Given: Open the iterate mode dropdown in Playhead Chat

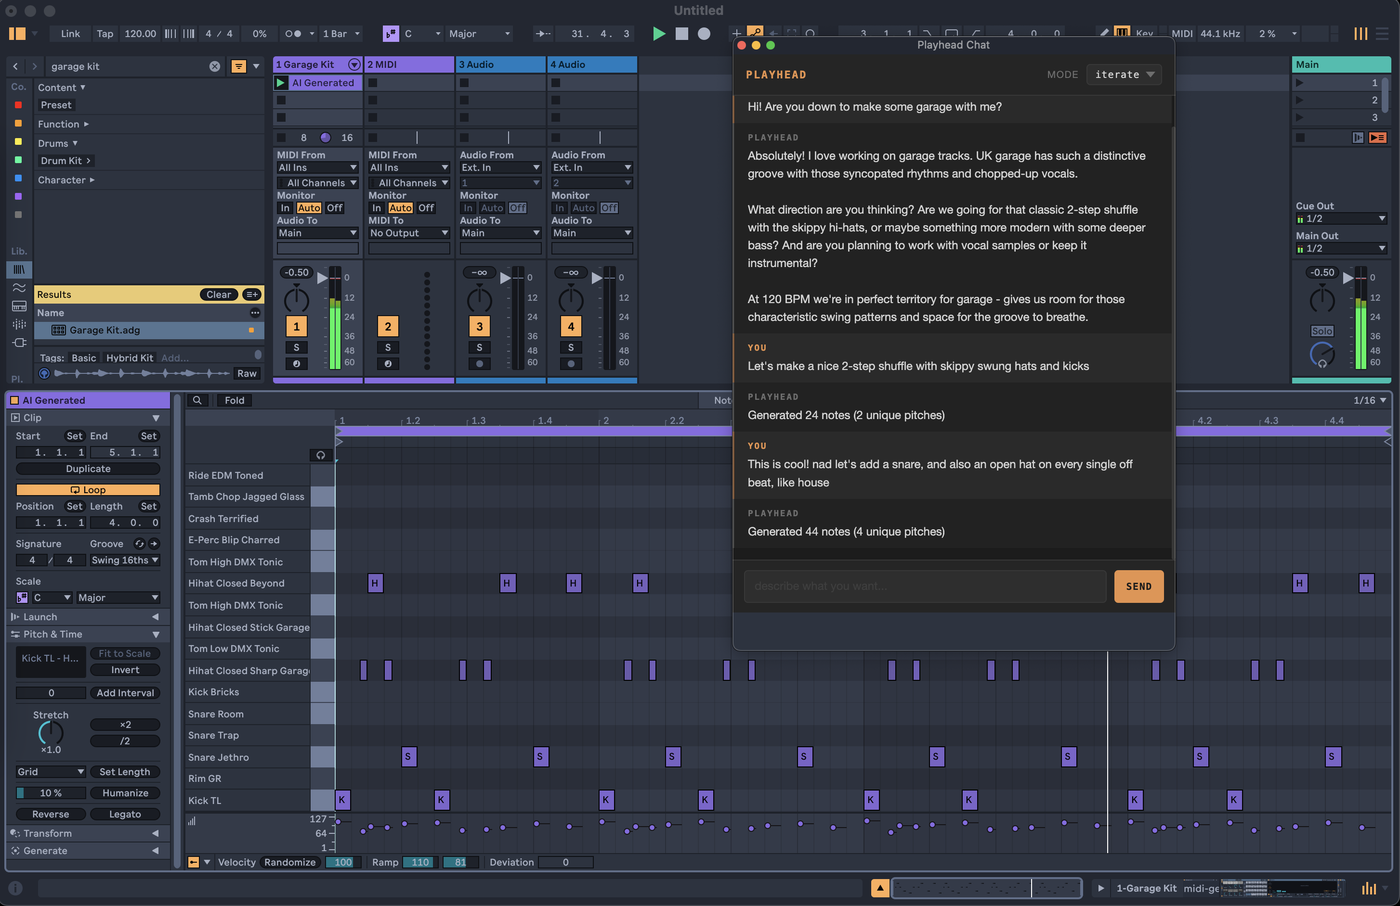Looking at the screenshot, I should [1123, 74].
